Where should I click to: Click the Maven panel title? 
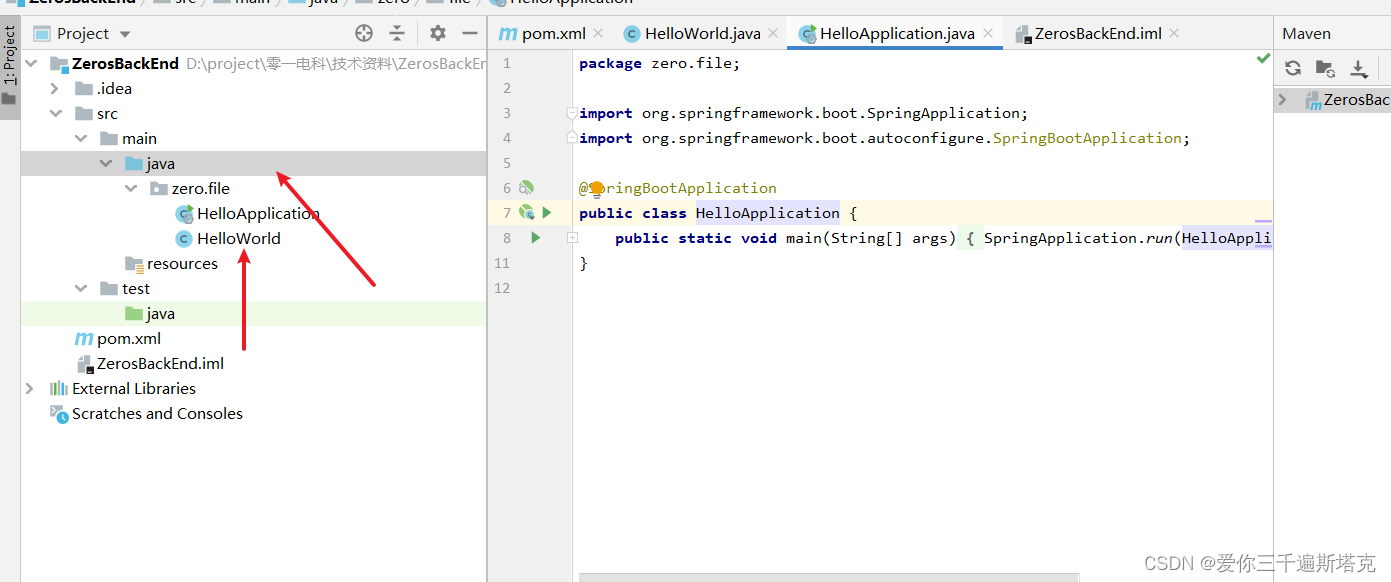1306,33
